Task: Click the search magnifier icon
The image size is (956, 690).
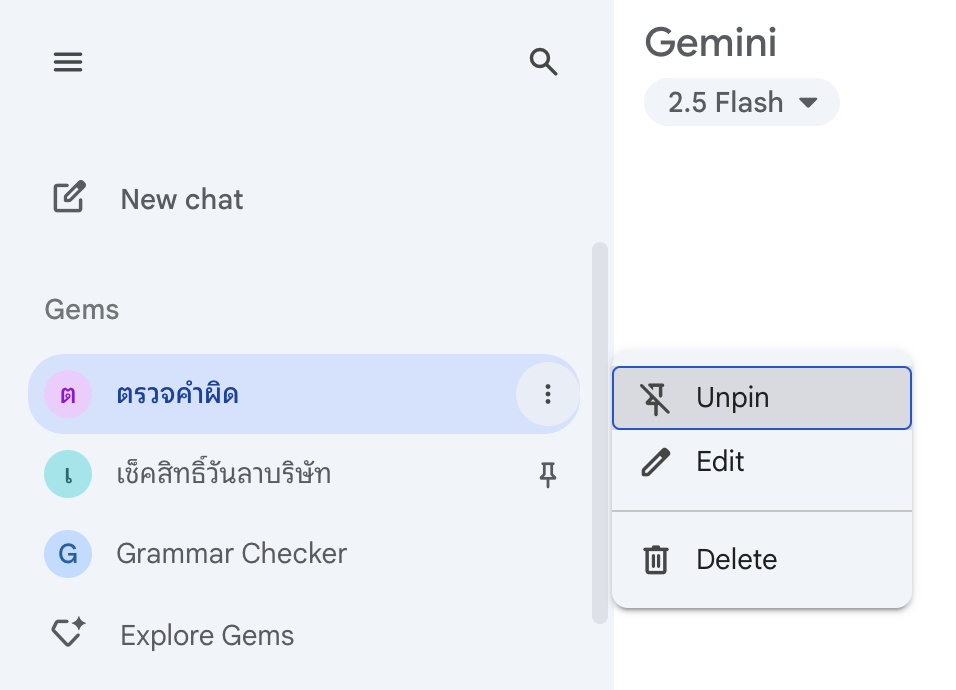Action: 543,63
